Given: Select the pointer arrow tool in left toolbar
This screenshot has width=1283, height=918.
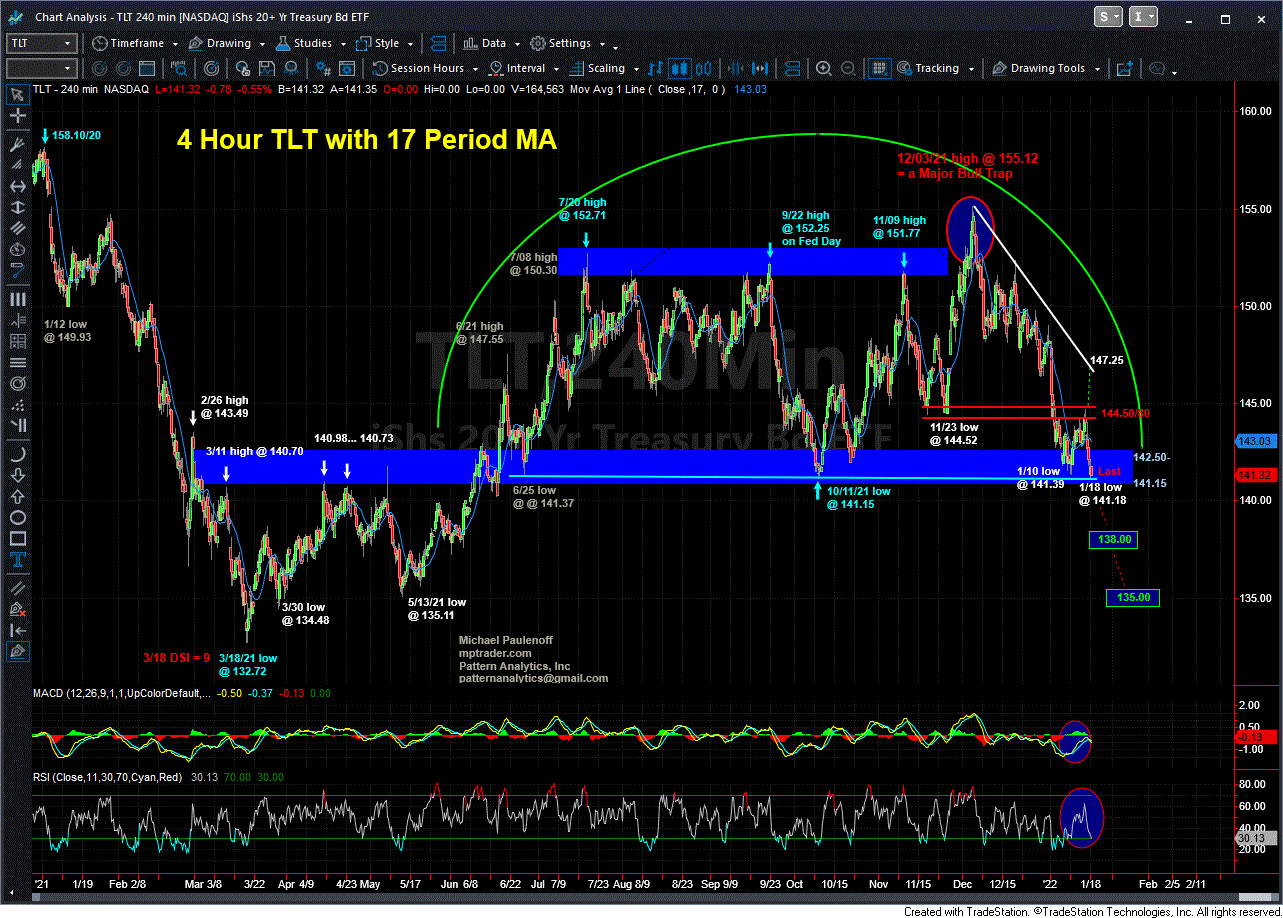Looking at the screenshot, I should pyautogui.click(x=17, y=95).
